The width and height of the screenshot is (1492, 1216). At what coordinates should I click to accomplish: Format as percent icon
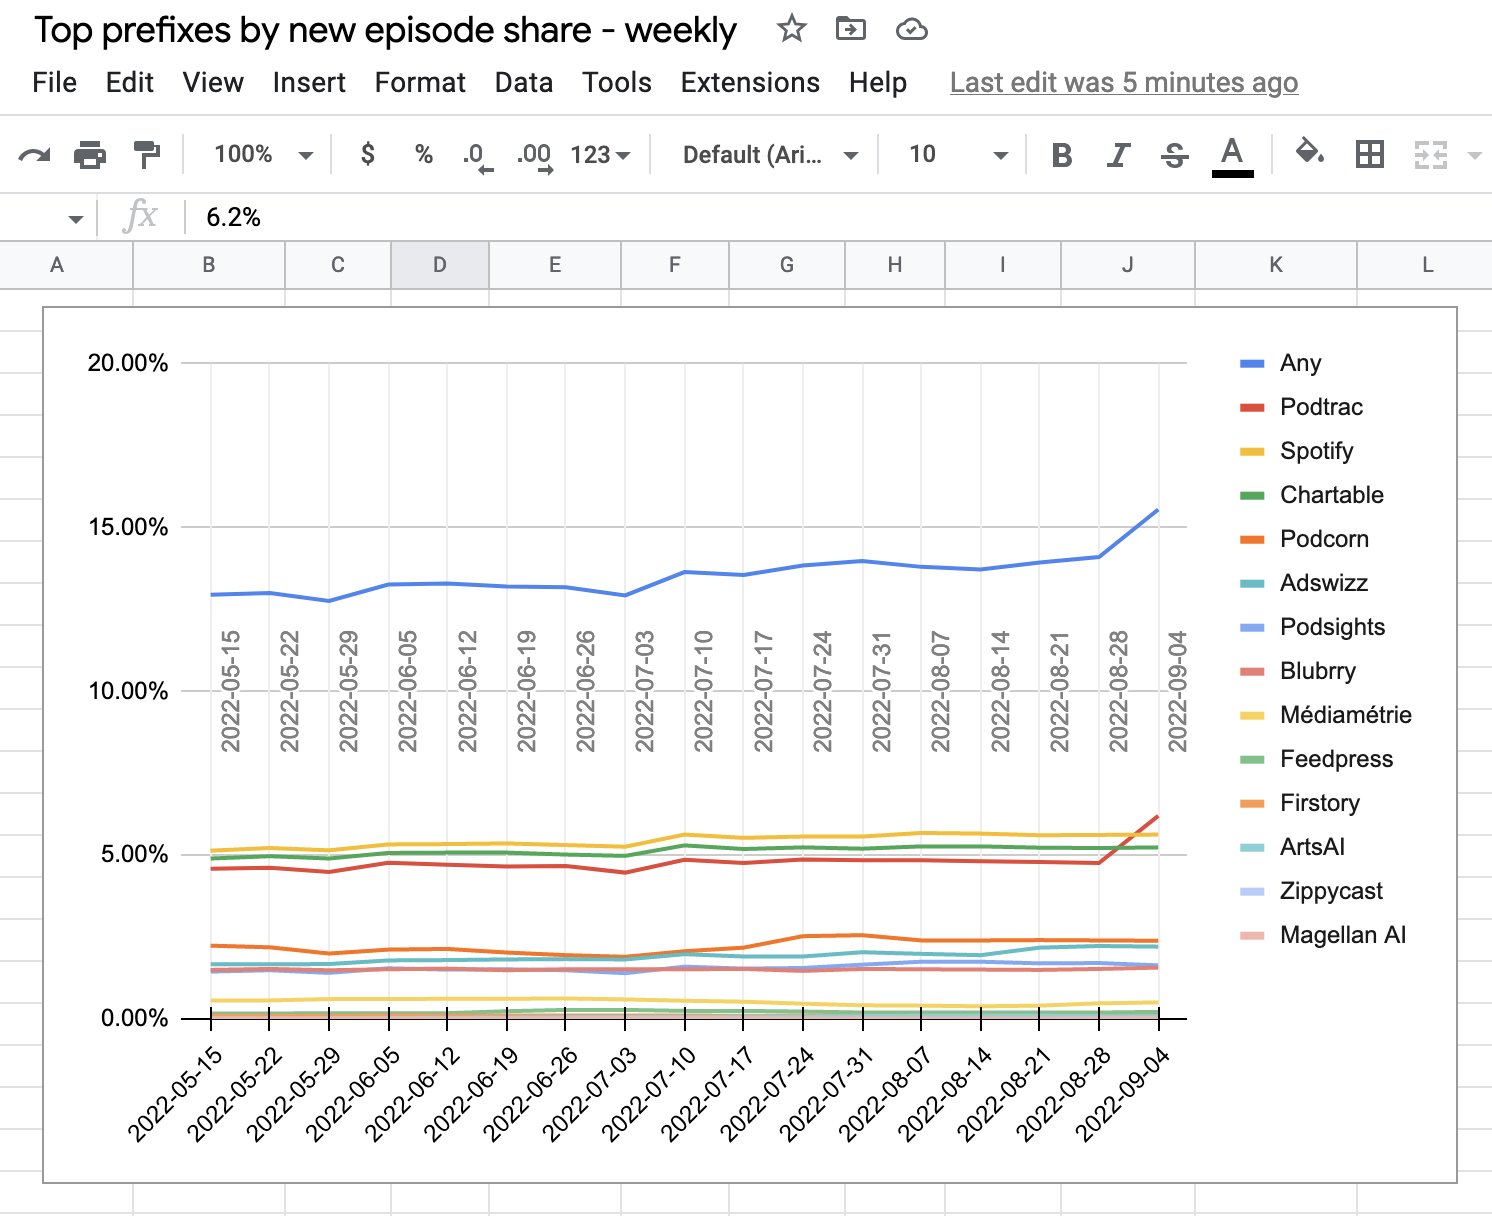pos(424,154)
